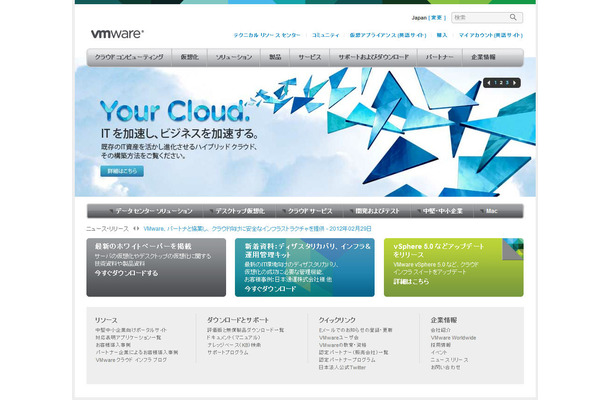Open イベント footer link
Viewport: 610px width, 400px height.
(439, 352)
